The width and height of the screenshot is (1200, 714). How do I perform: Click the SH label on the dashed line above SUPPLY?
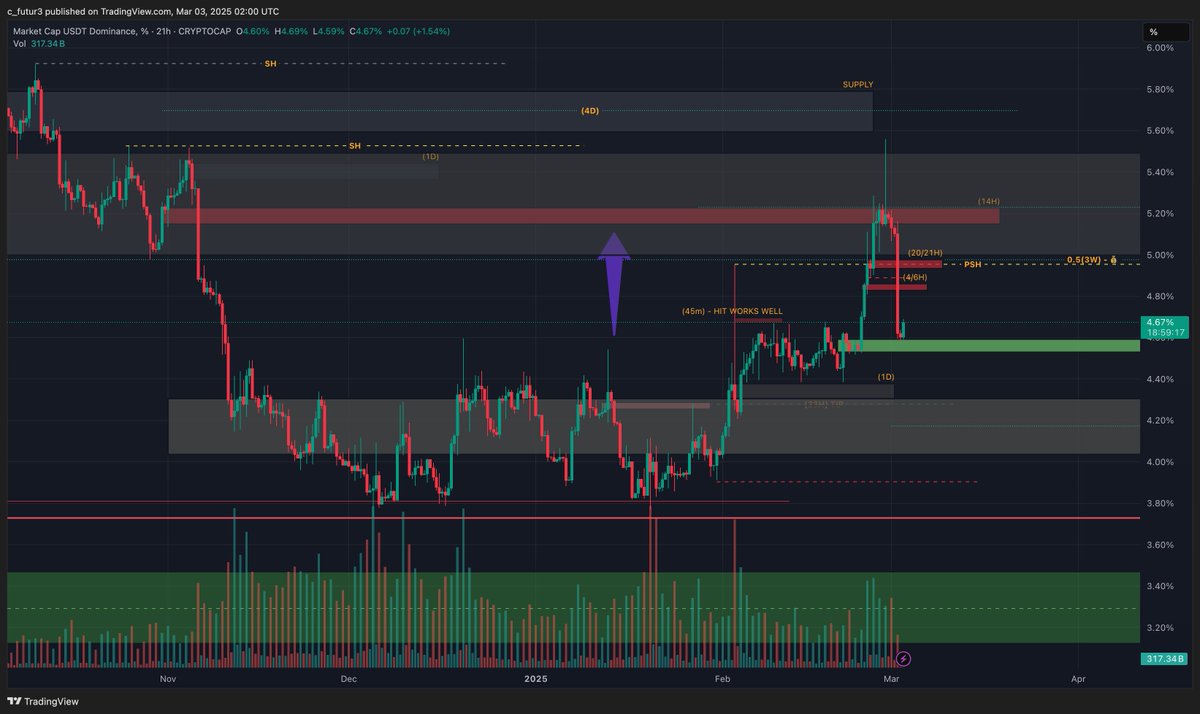(x=270, y=64)
